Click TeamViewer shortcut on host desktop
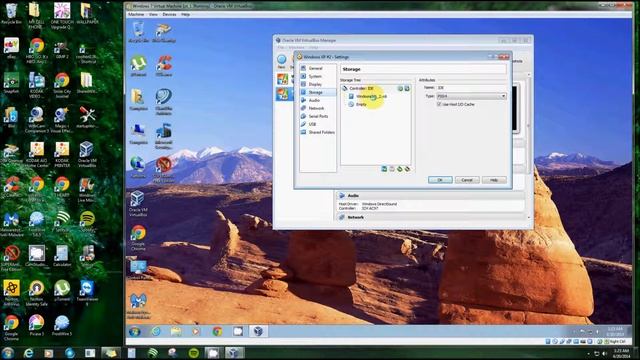The width and height of the screenshot is (640, 360). coord(87,293)
